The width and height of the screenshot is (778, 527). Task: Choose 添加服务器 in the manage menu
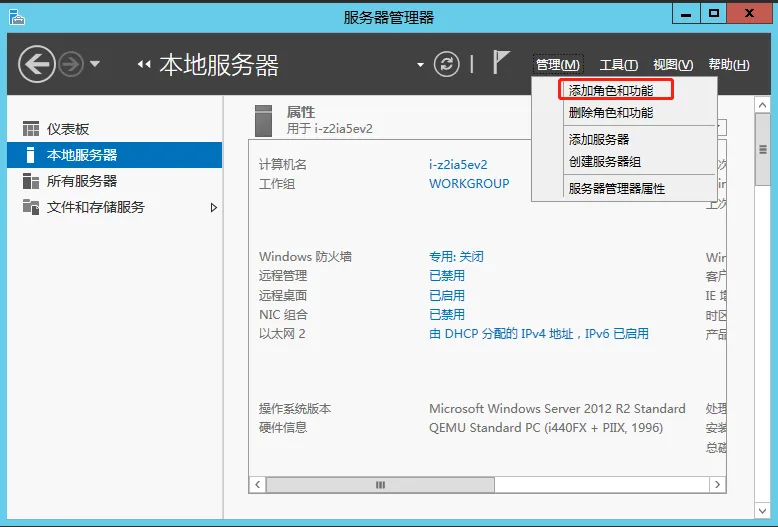pyautogui.click(x=599, y=139)
